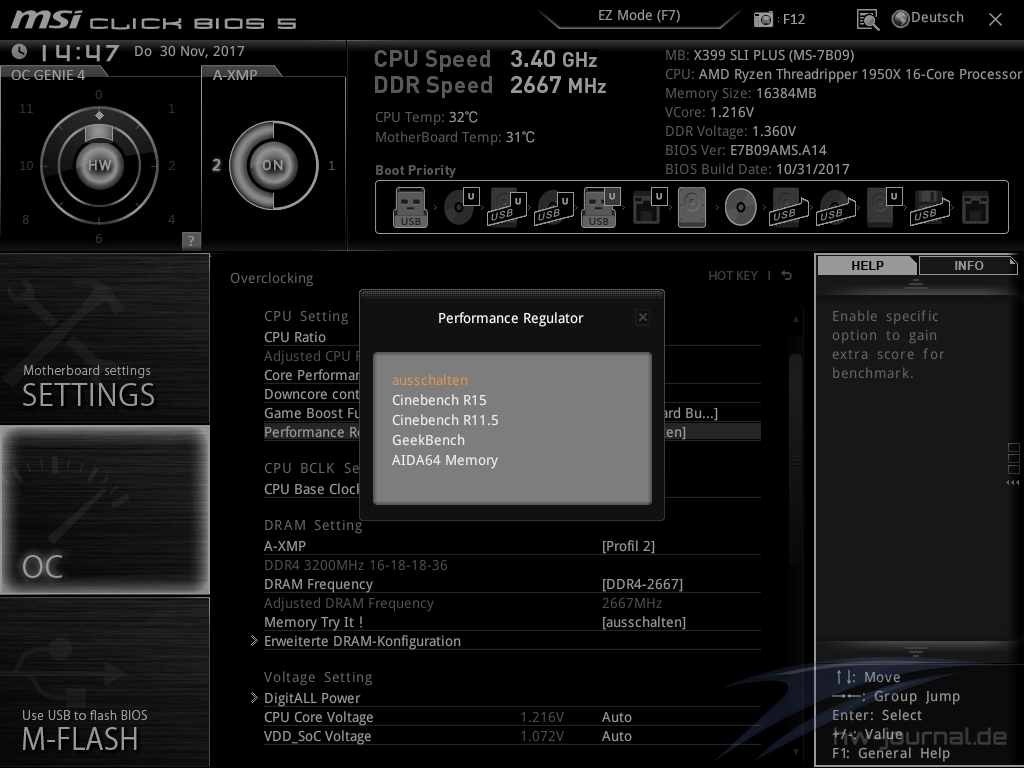Choose Cinebench R15 option
Viewport: 1024px width, 768px height.
click(x=439, y=400)
